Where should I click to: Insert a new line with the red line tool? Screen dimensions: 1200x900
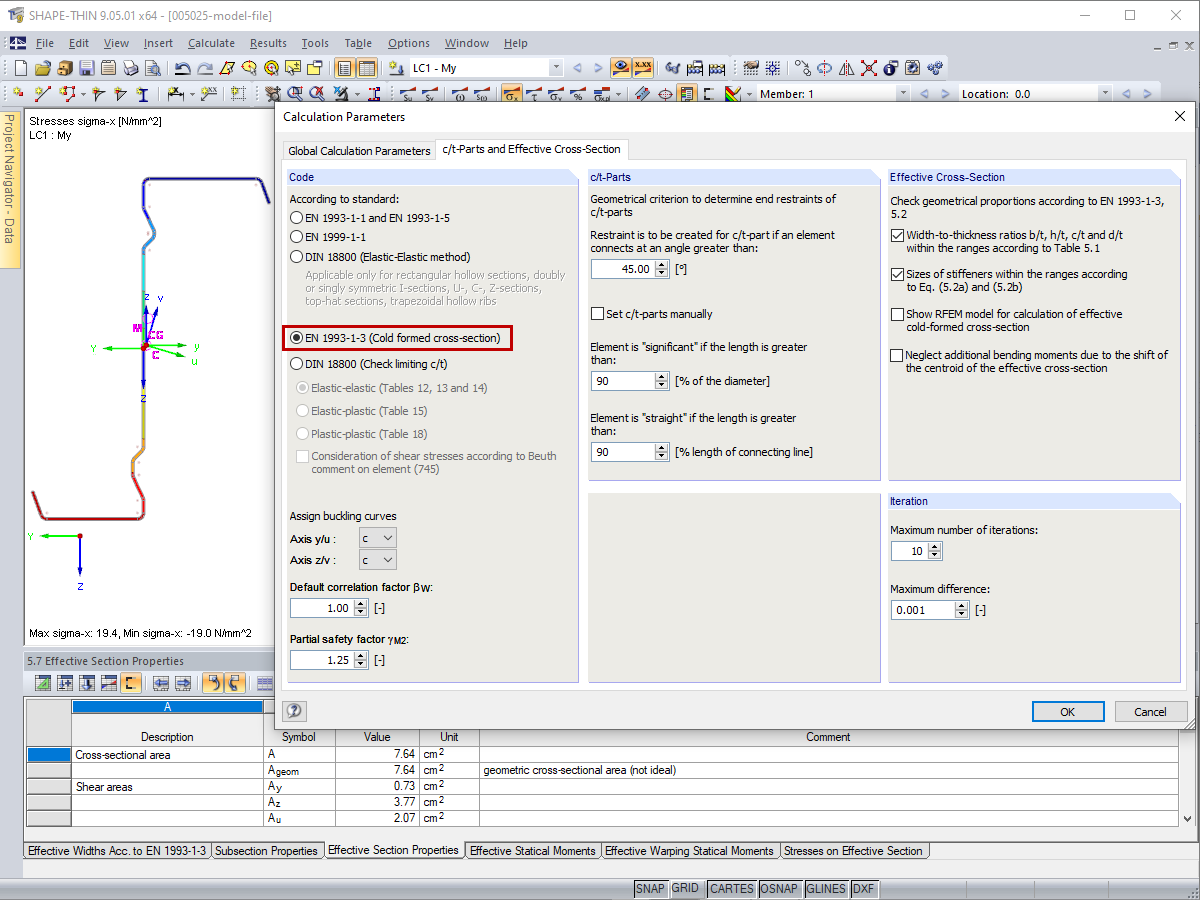pos(43,94)
